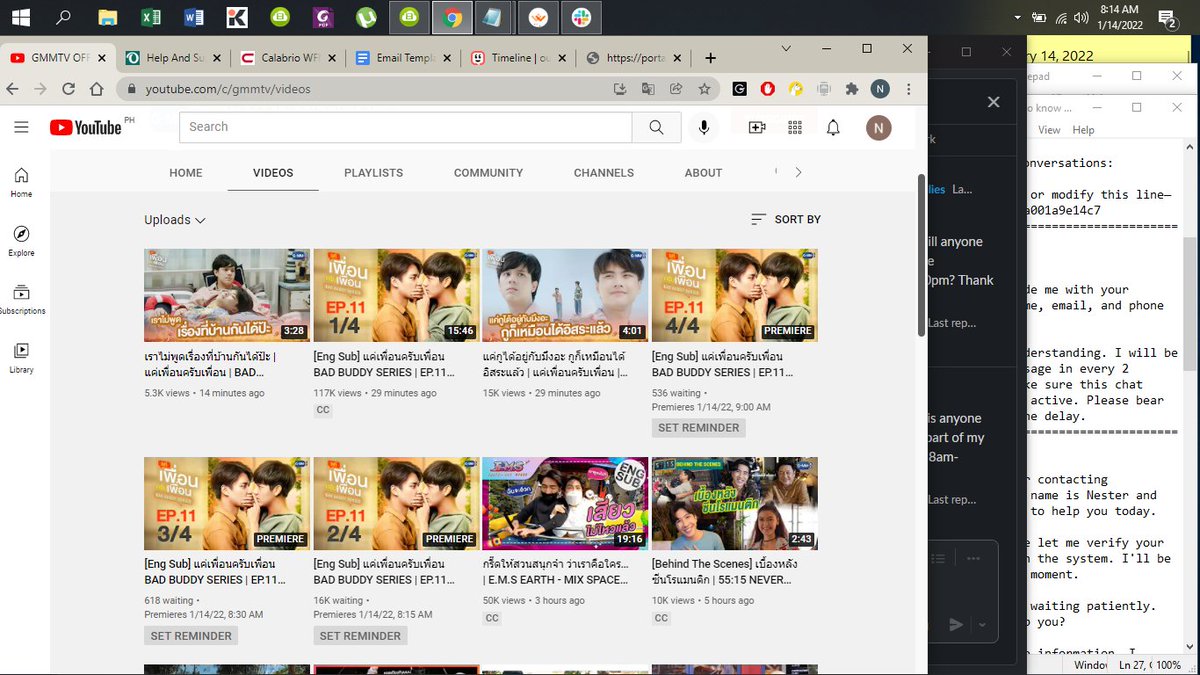Image resolution: width=1200 pixels, height=675 pixels.
Task: Bookmark this page with the star icon
Action: (704, 89)
